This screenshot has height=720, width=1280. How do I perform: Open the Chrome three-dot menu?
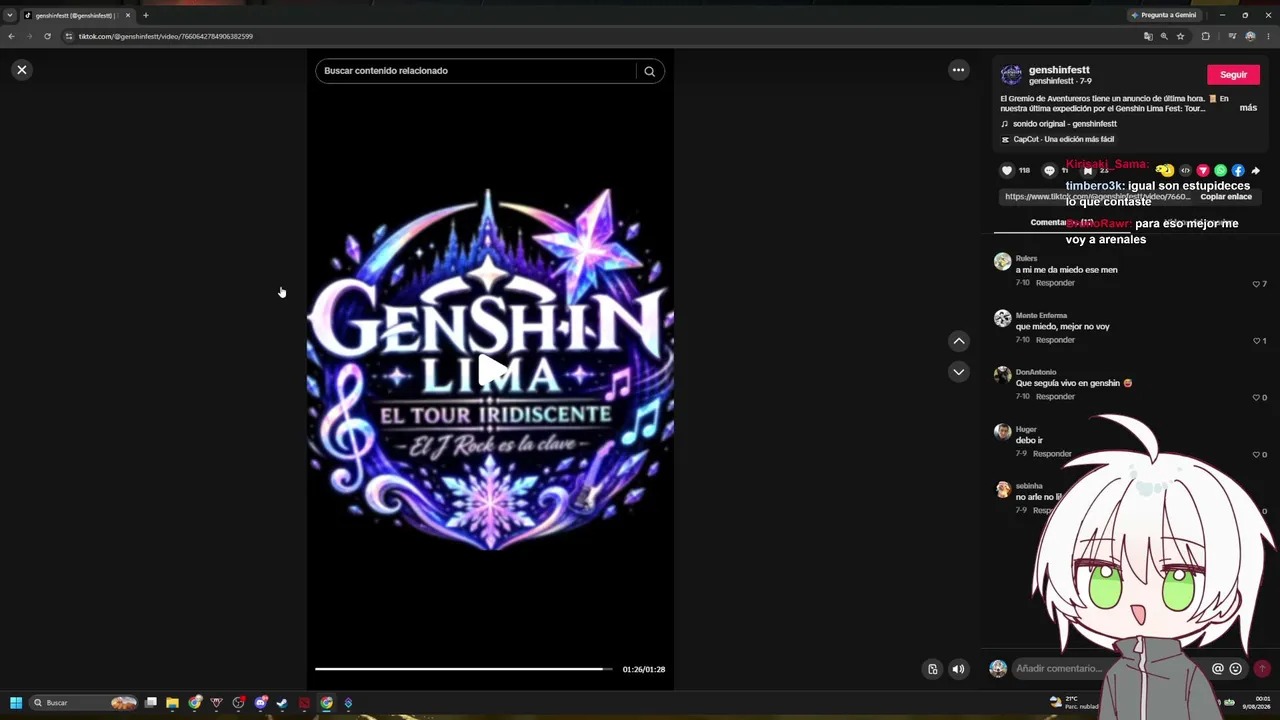point(1268,36)
